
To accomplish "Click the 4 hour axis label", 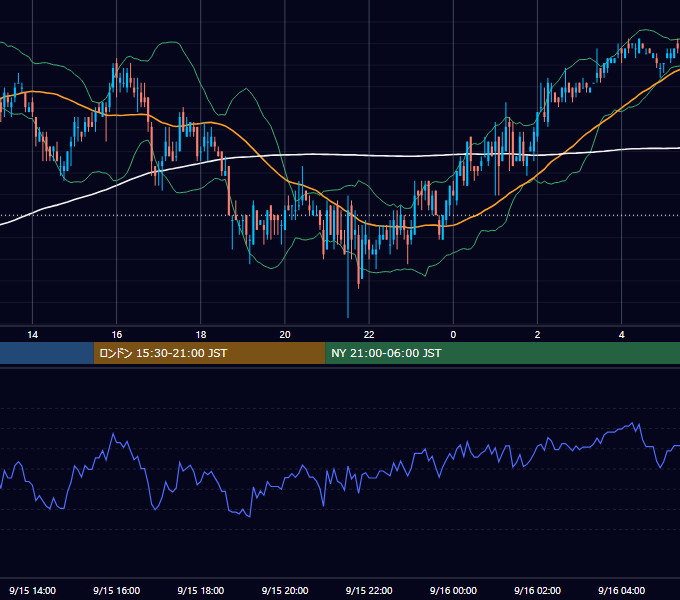I will pos(621,335).
